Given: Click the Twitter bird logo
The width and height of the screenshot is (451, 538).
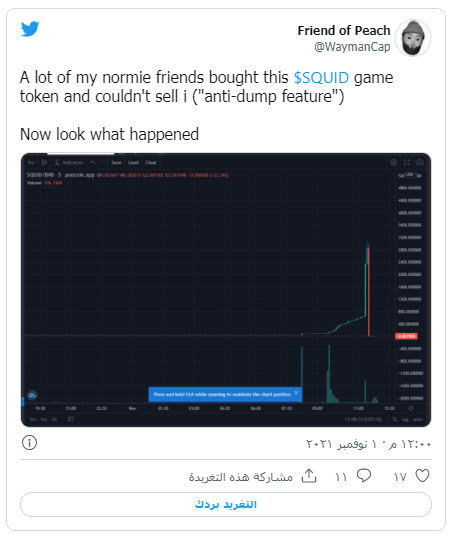Looking at the screenshot, I should click(30, 29).
